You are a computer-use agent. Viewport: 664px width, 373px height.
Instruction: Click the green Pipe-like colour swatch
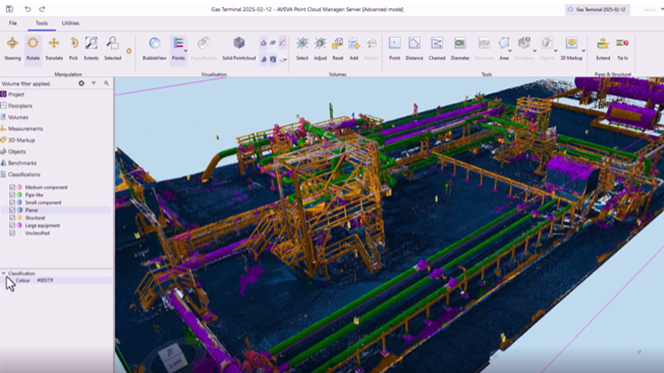[x=19, y=195]
